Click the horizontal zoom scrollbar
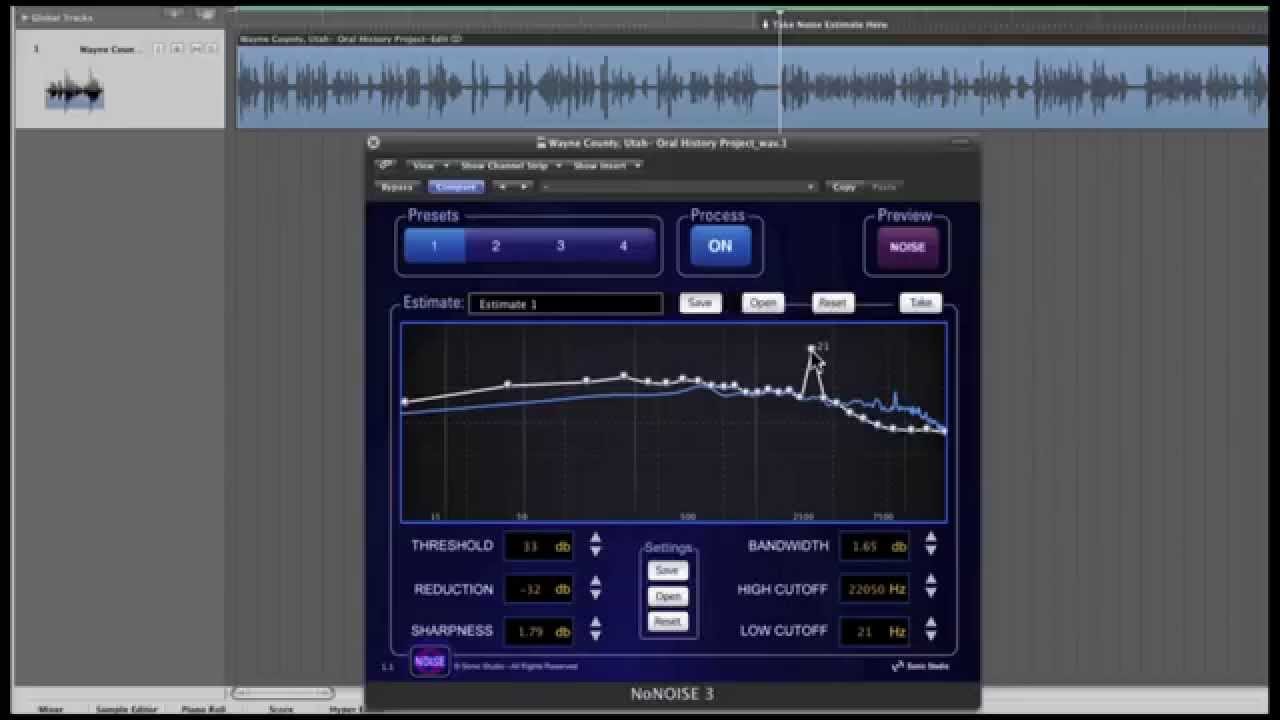The height and width of the screenshot is (720, 1280). pos(283,692)
